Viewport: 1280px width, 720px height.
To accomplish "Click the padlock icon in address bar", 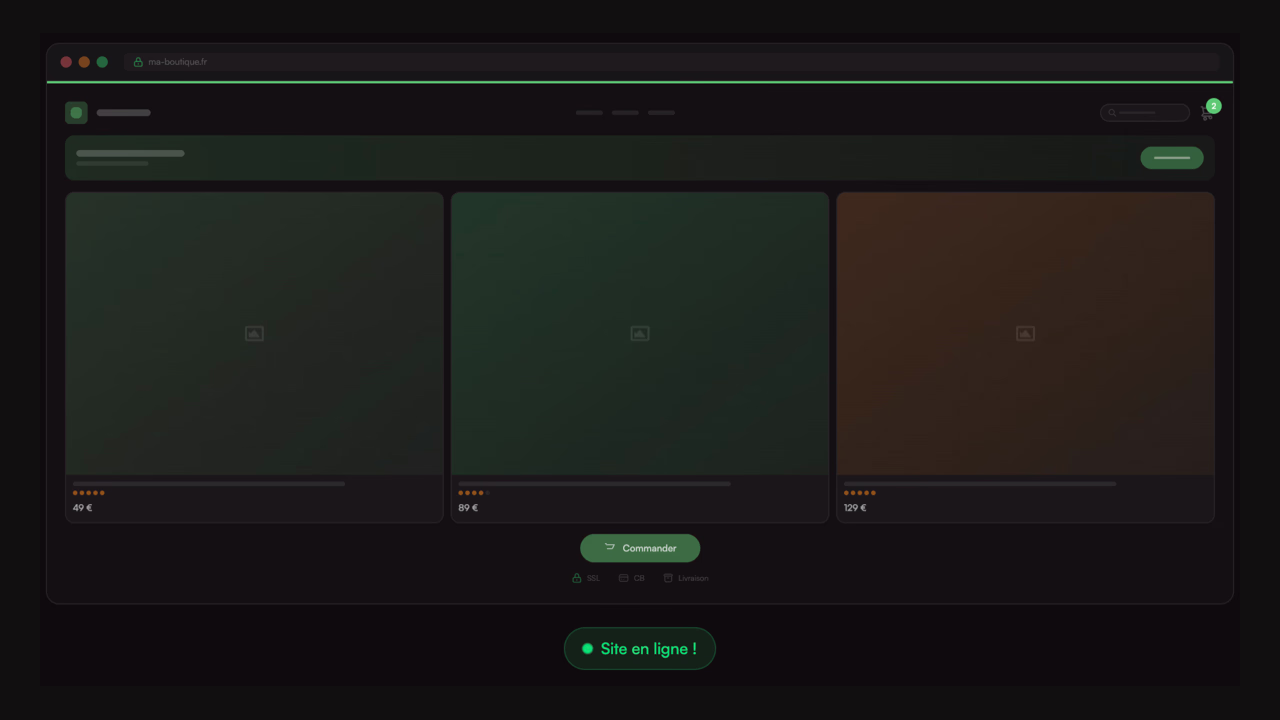I will tap(138, 62).
